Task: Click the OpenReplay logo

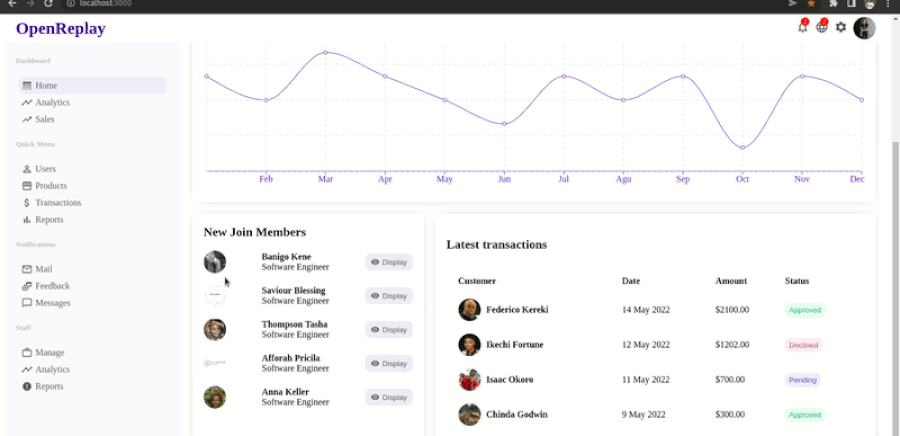Action: [61, 29]
